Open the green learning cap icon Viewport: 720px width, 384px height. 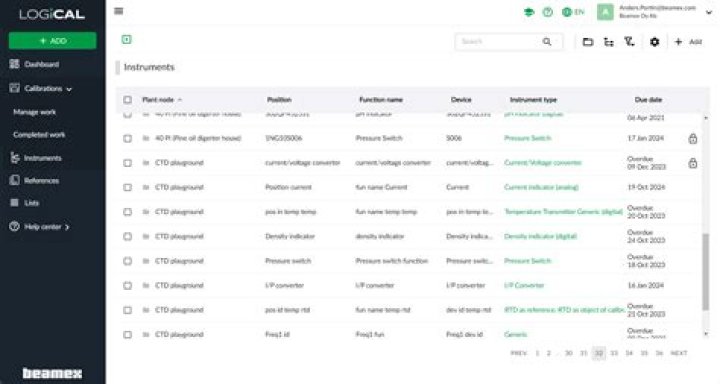pyautogui.click(x=529, y=12)
